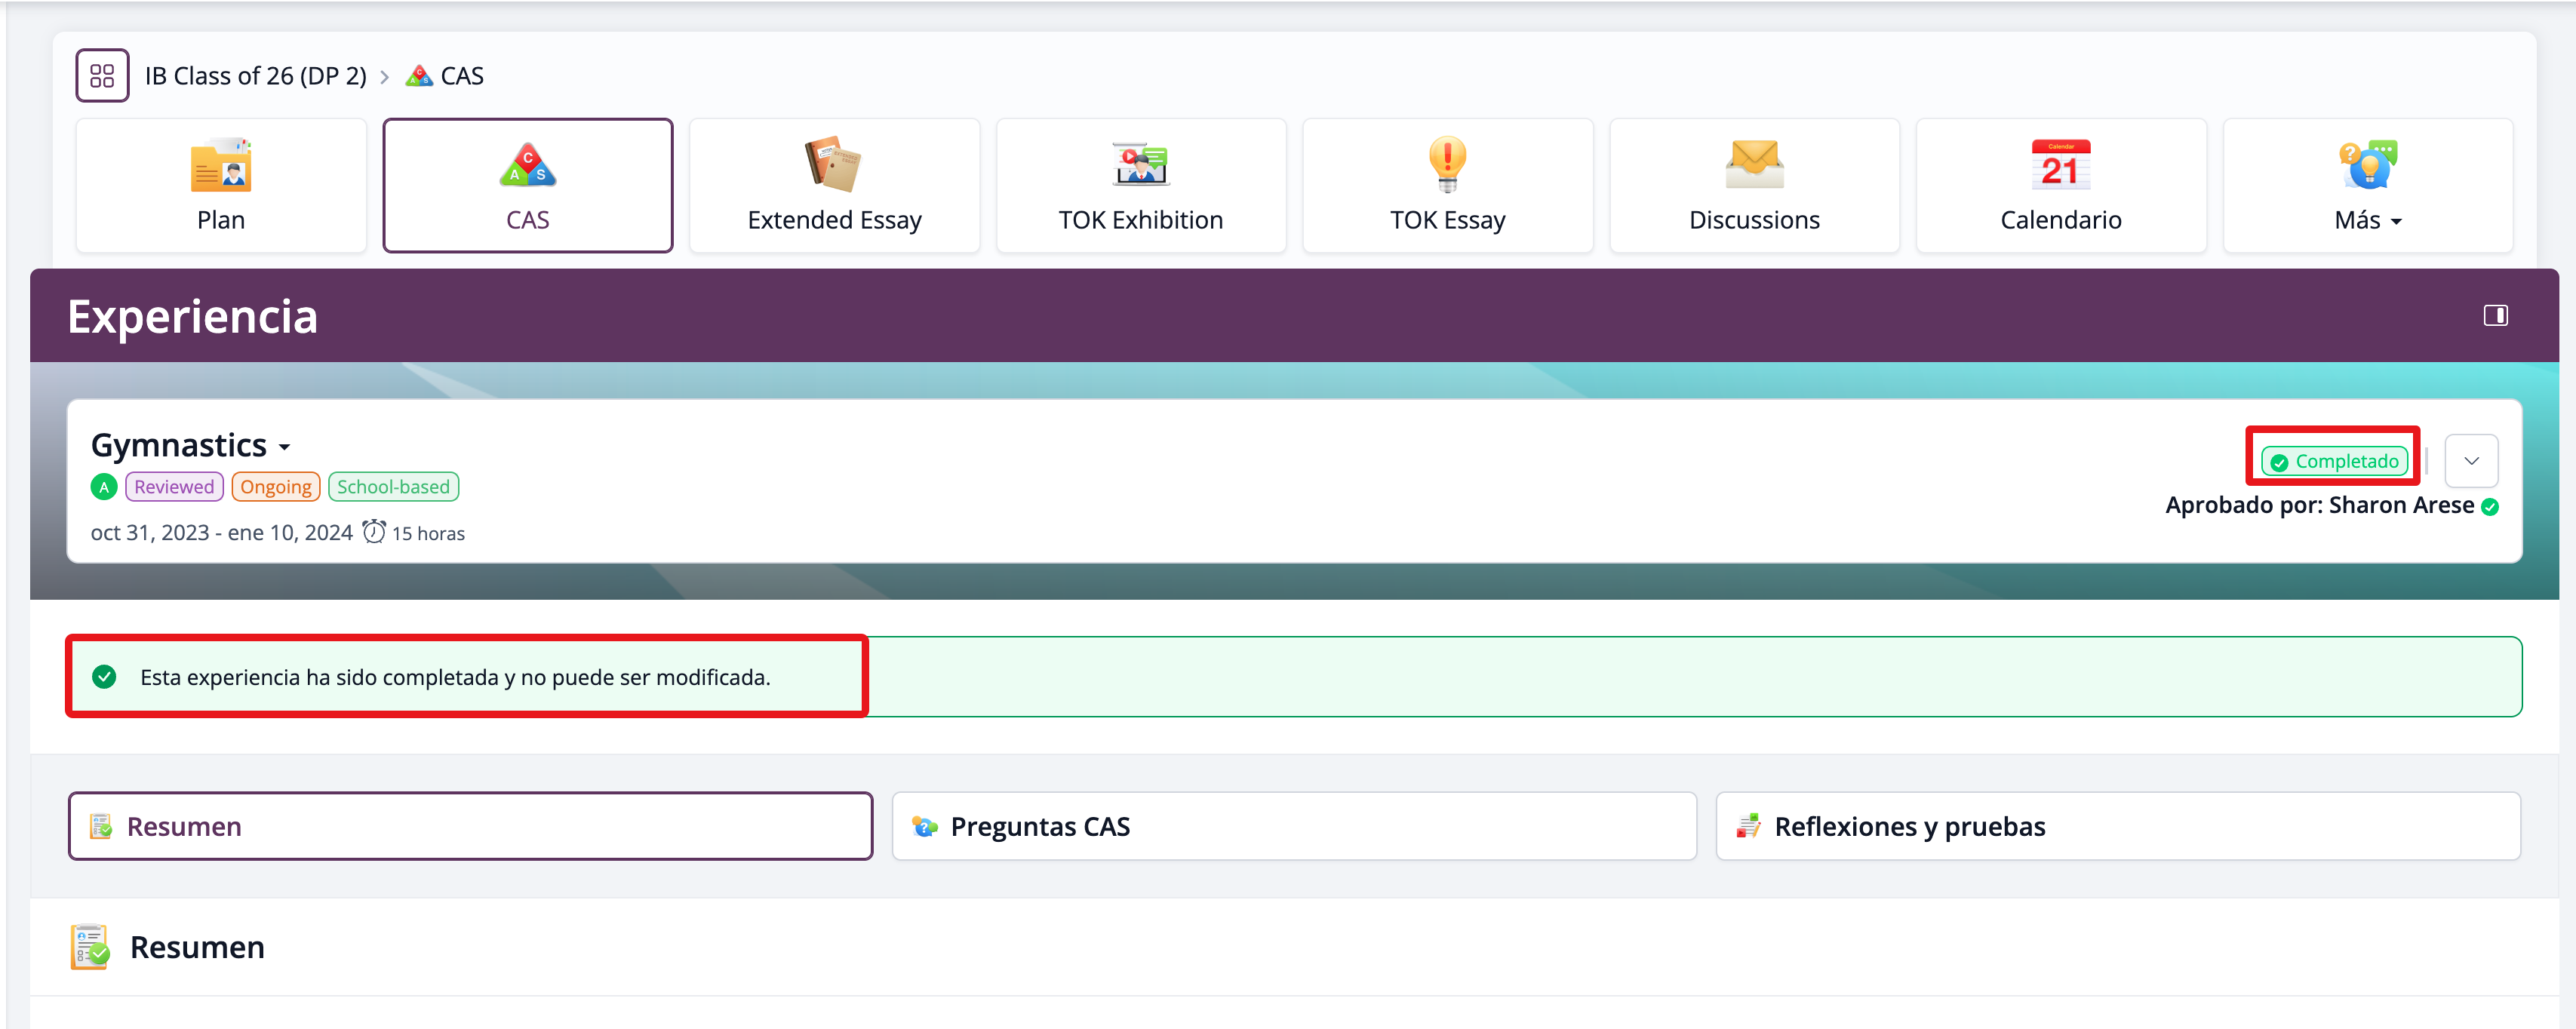The image size is (2576, 1029).
Task: Open the Plan section
Action: click(x=221, y=186)
